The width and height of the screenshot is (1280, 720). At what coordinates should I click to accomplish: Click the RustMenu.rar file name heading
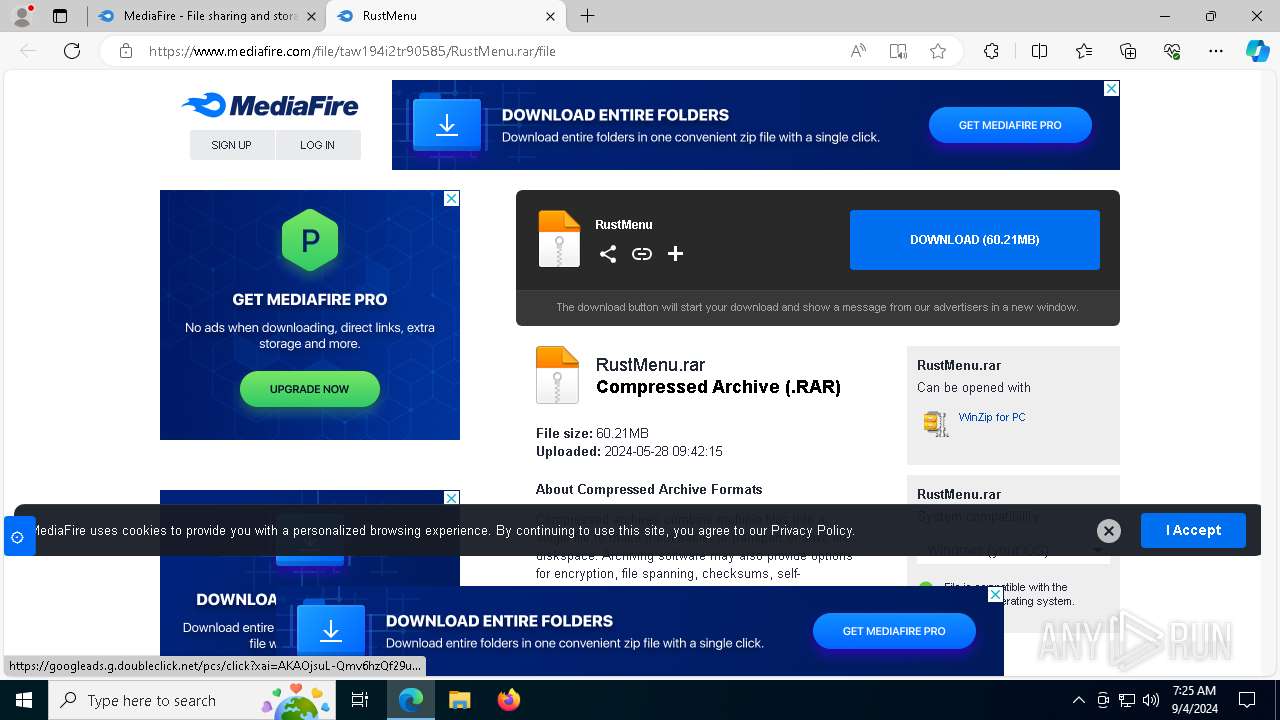tap(650, 365)
